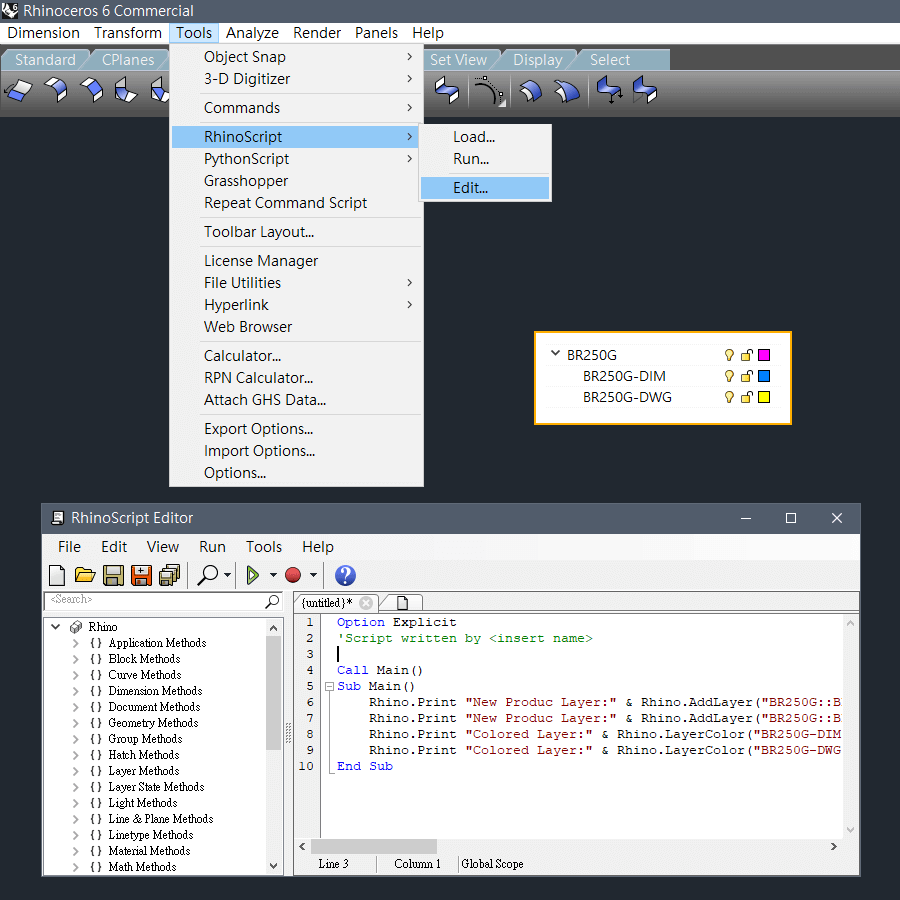Collapse Sub Main code fold marker
Screen dimensions: 900x900
tap(329, 686)
